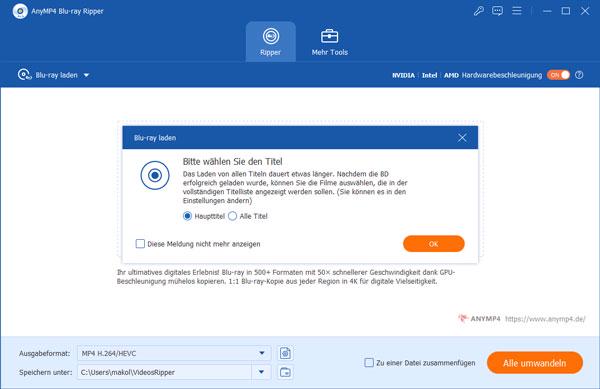Image resolution: width=600 pixels, height=389 pixels.
Task: Click the Ausgabeformat dropdown arrow
Action: coord(262,353)
